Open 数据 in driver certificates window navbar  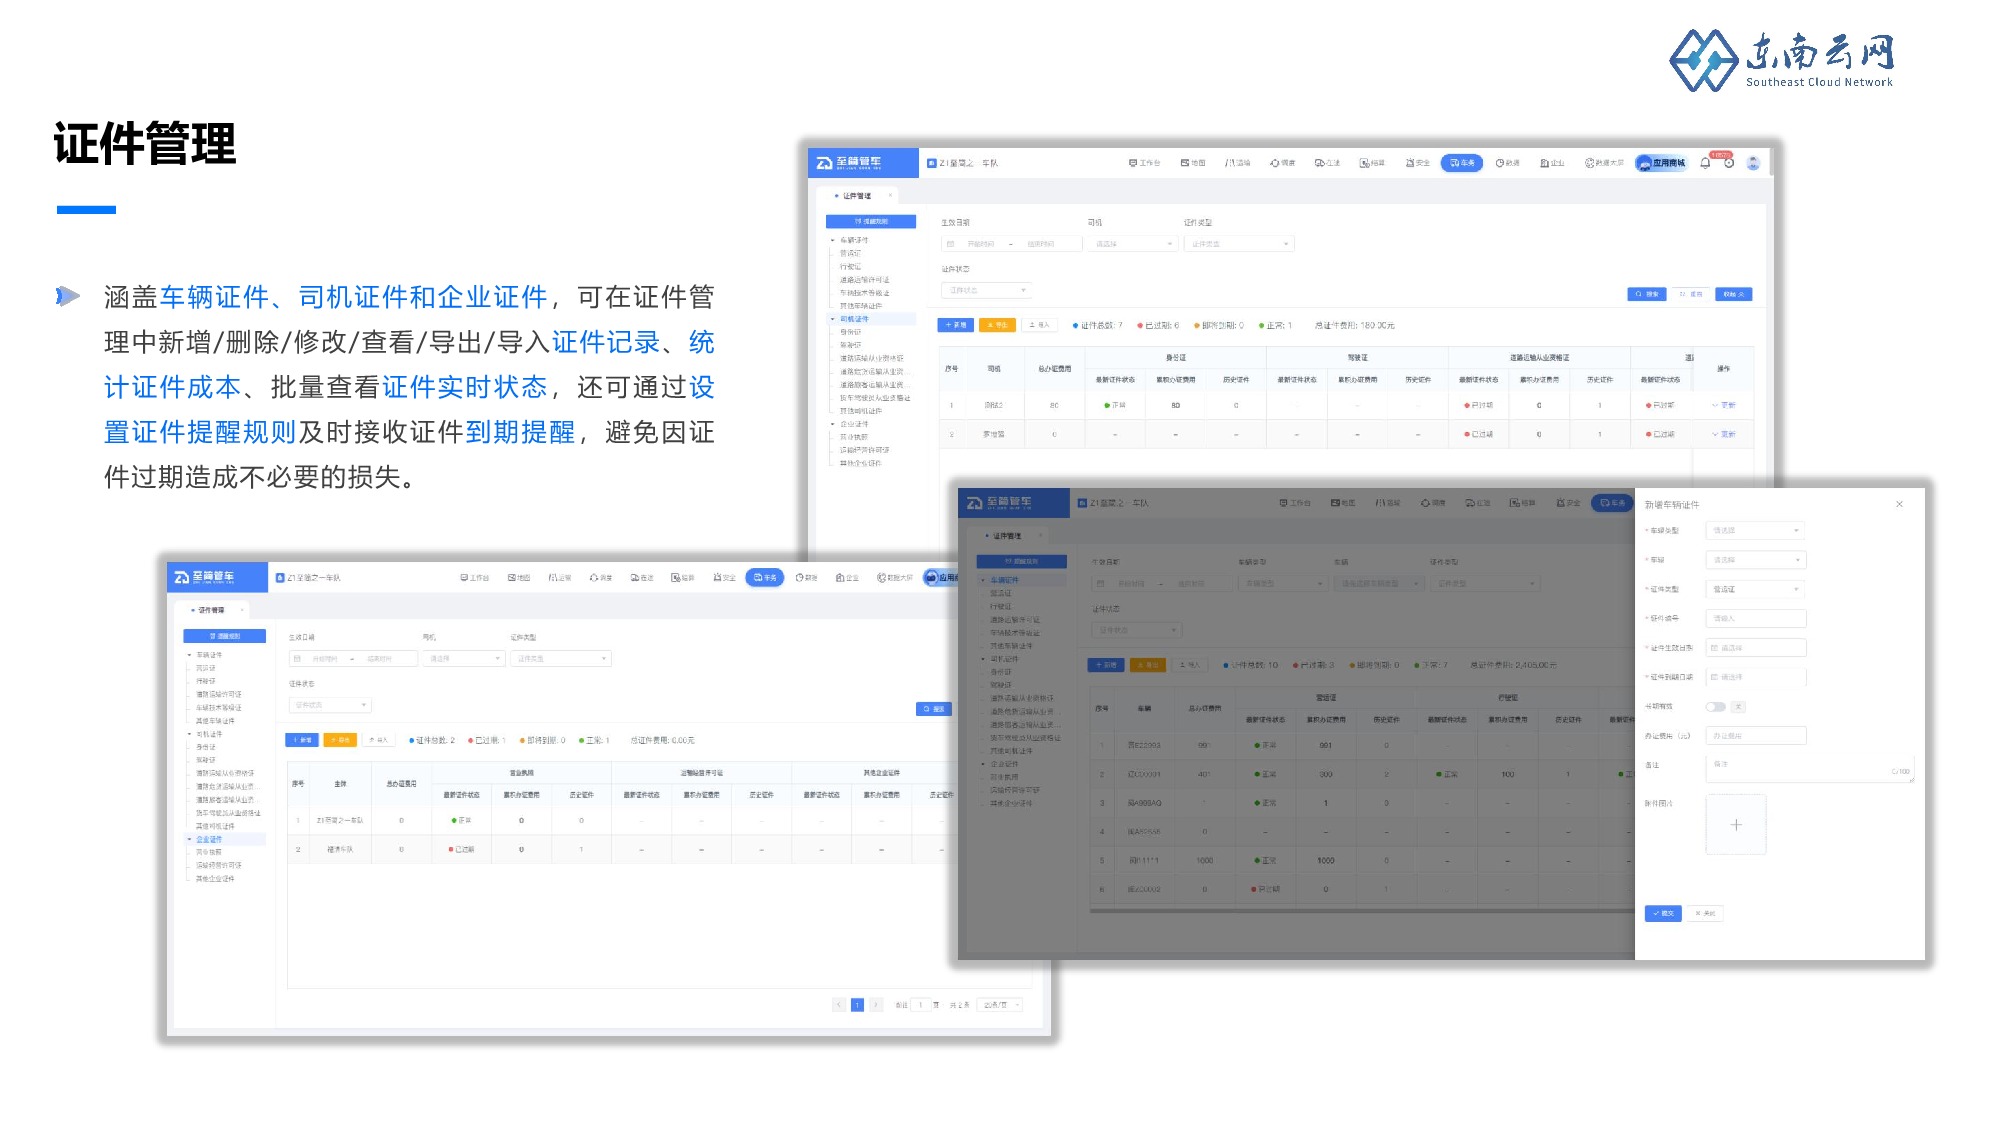click(x=1507, y=163)
